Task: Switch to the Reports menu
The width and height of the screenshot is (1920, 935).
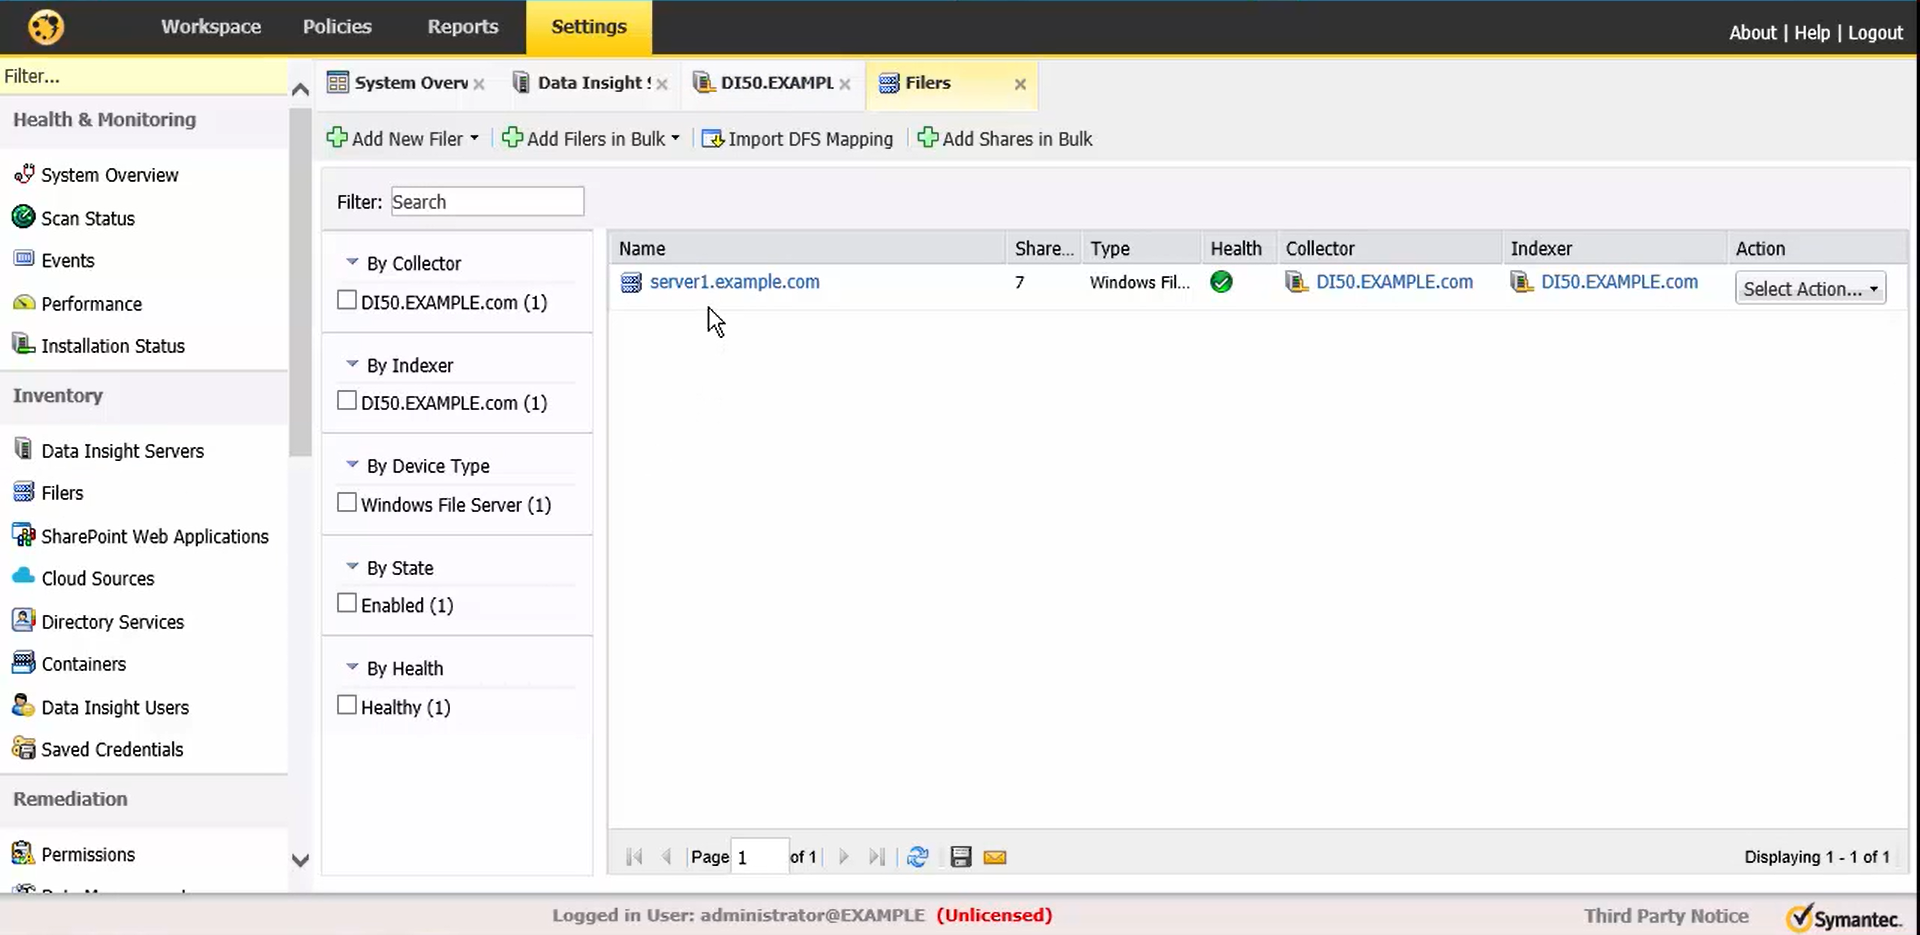Action: click(463, 27)
